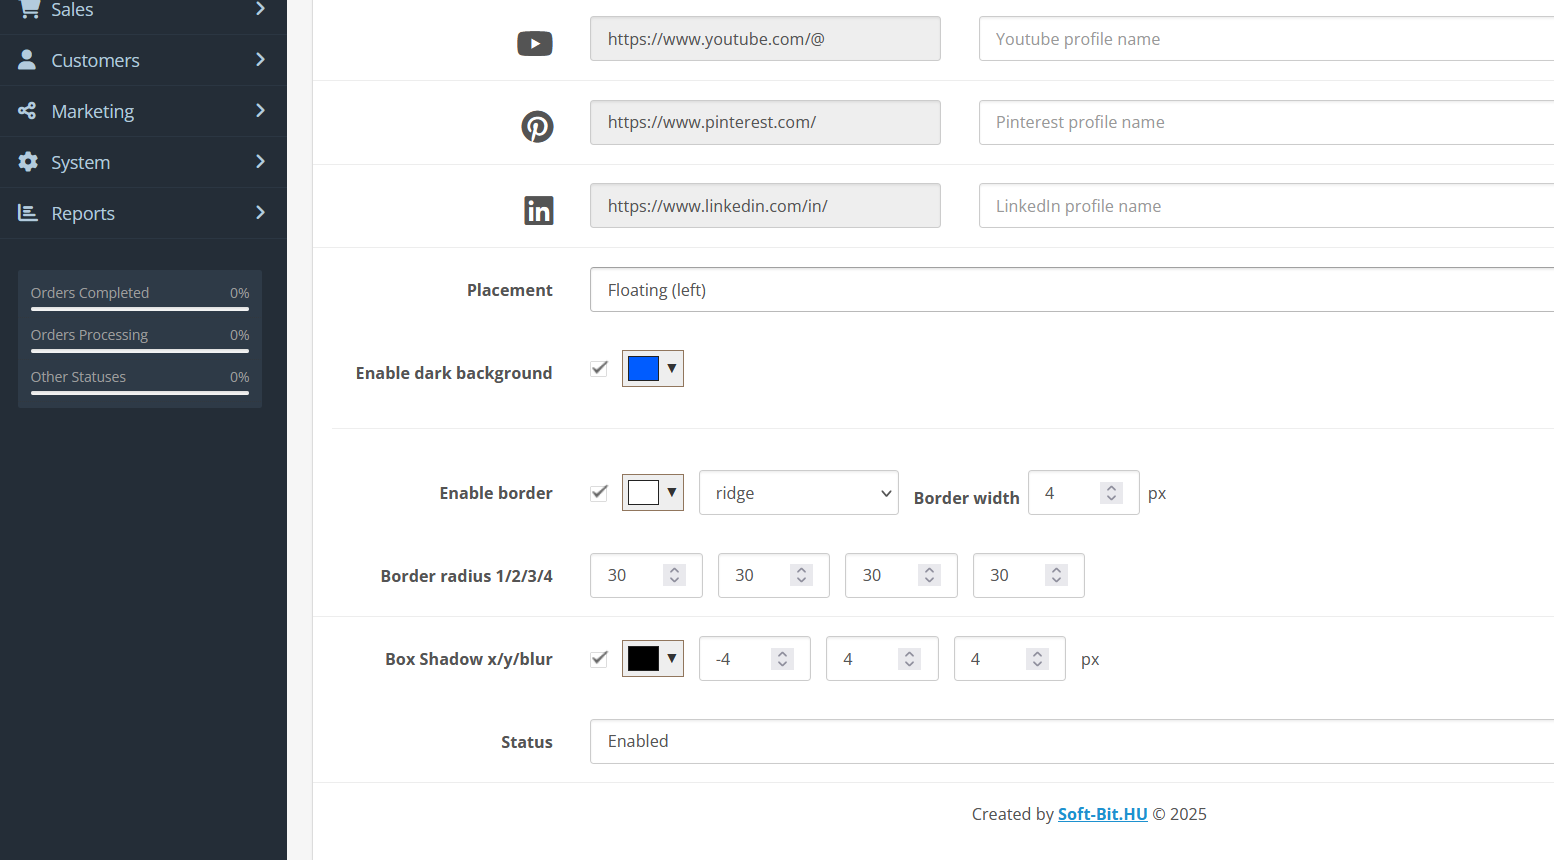Click the Pinterest logo icon
Viewport: 1554px width, 860px height.
(538, 126)
